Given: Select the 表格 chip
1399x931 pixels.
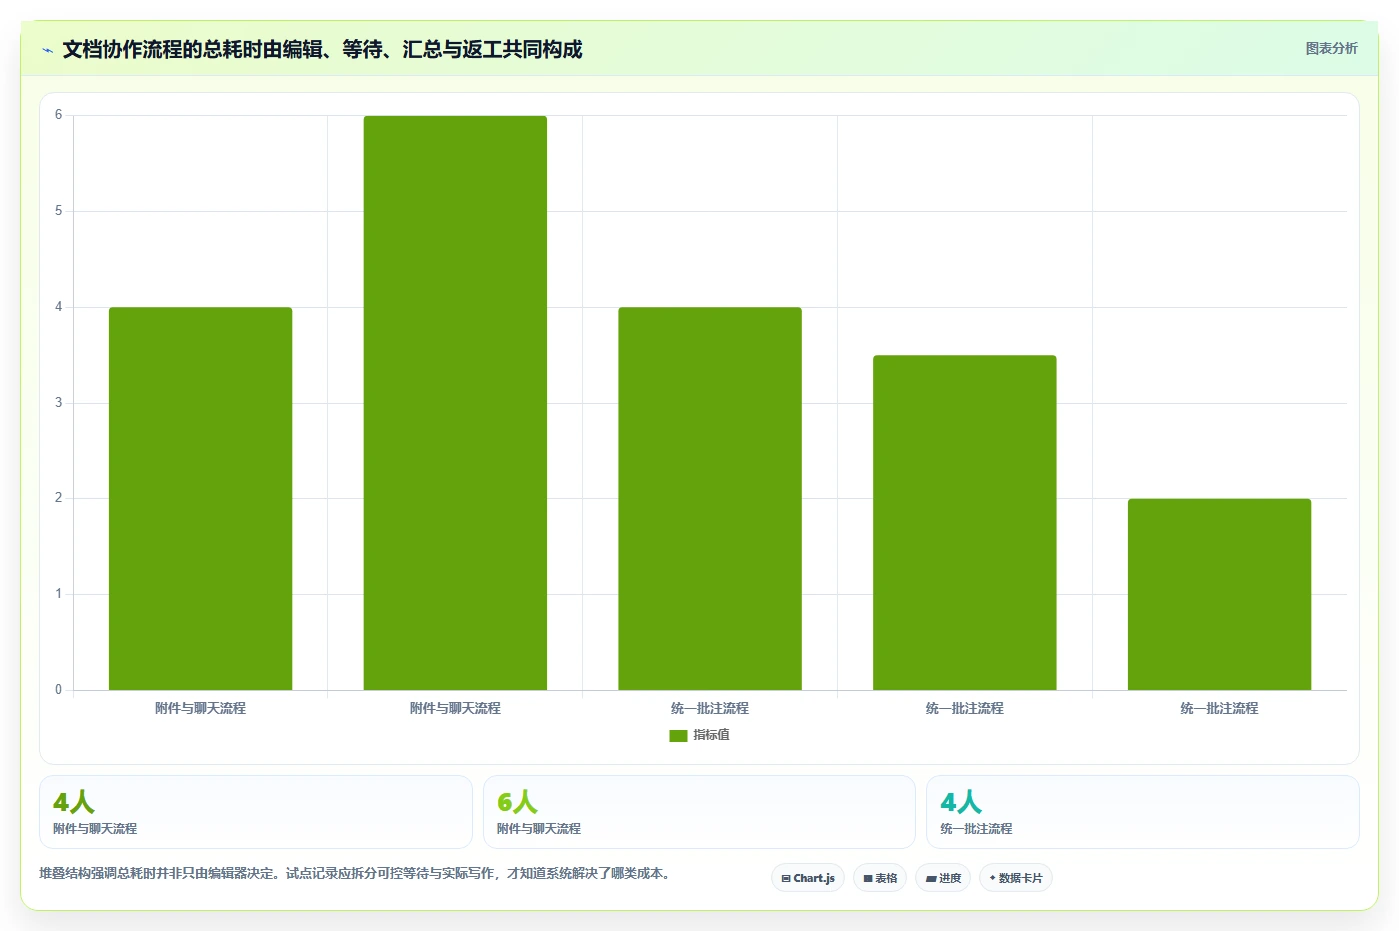Looking at the screenshot, I should coord(880,878).
